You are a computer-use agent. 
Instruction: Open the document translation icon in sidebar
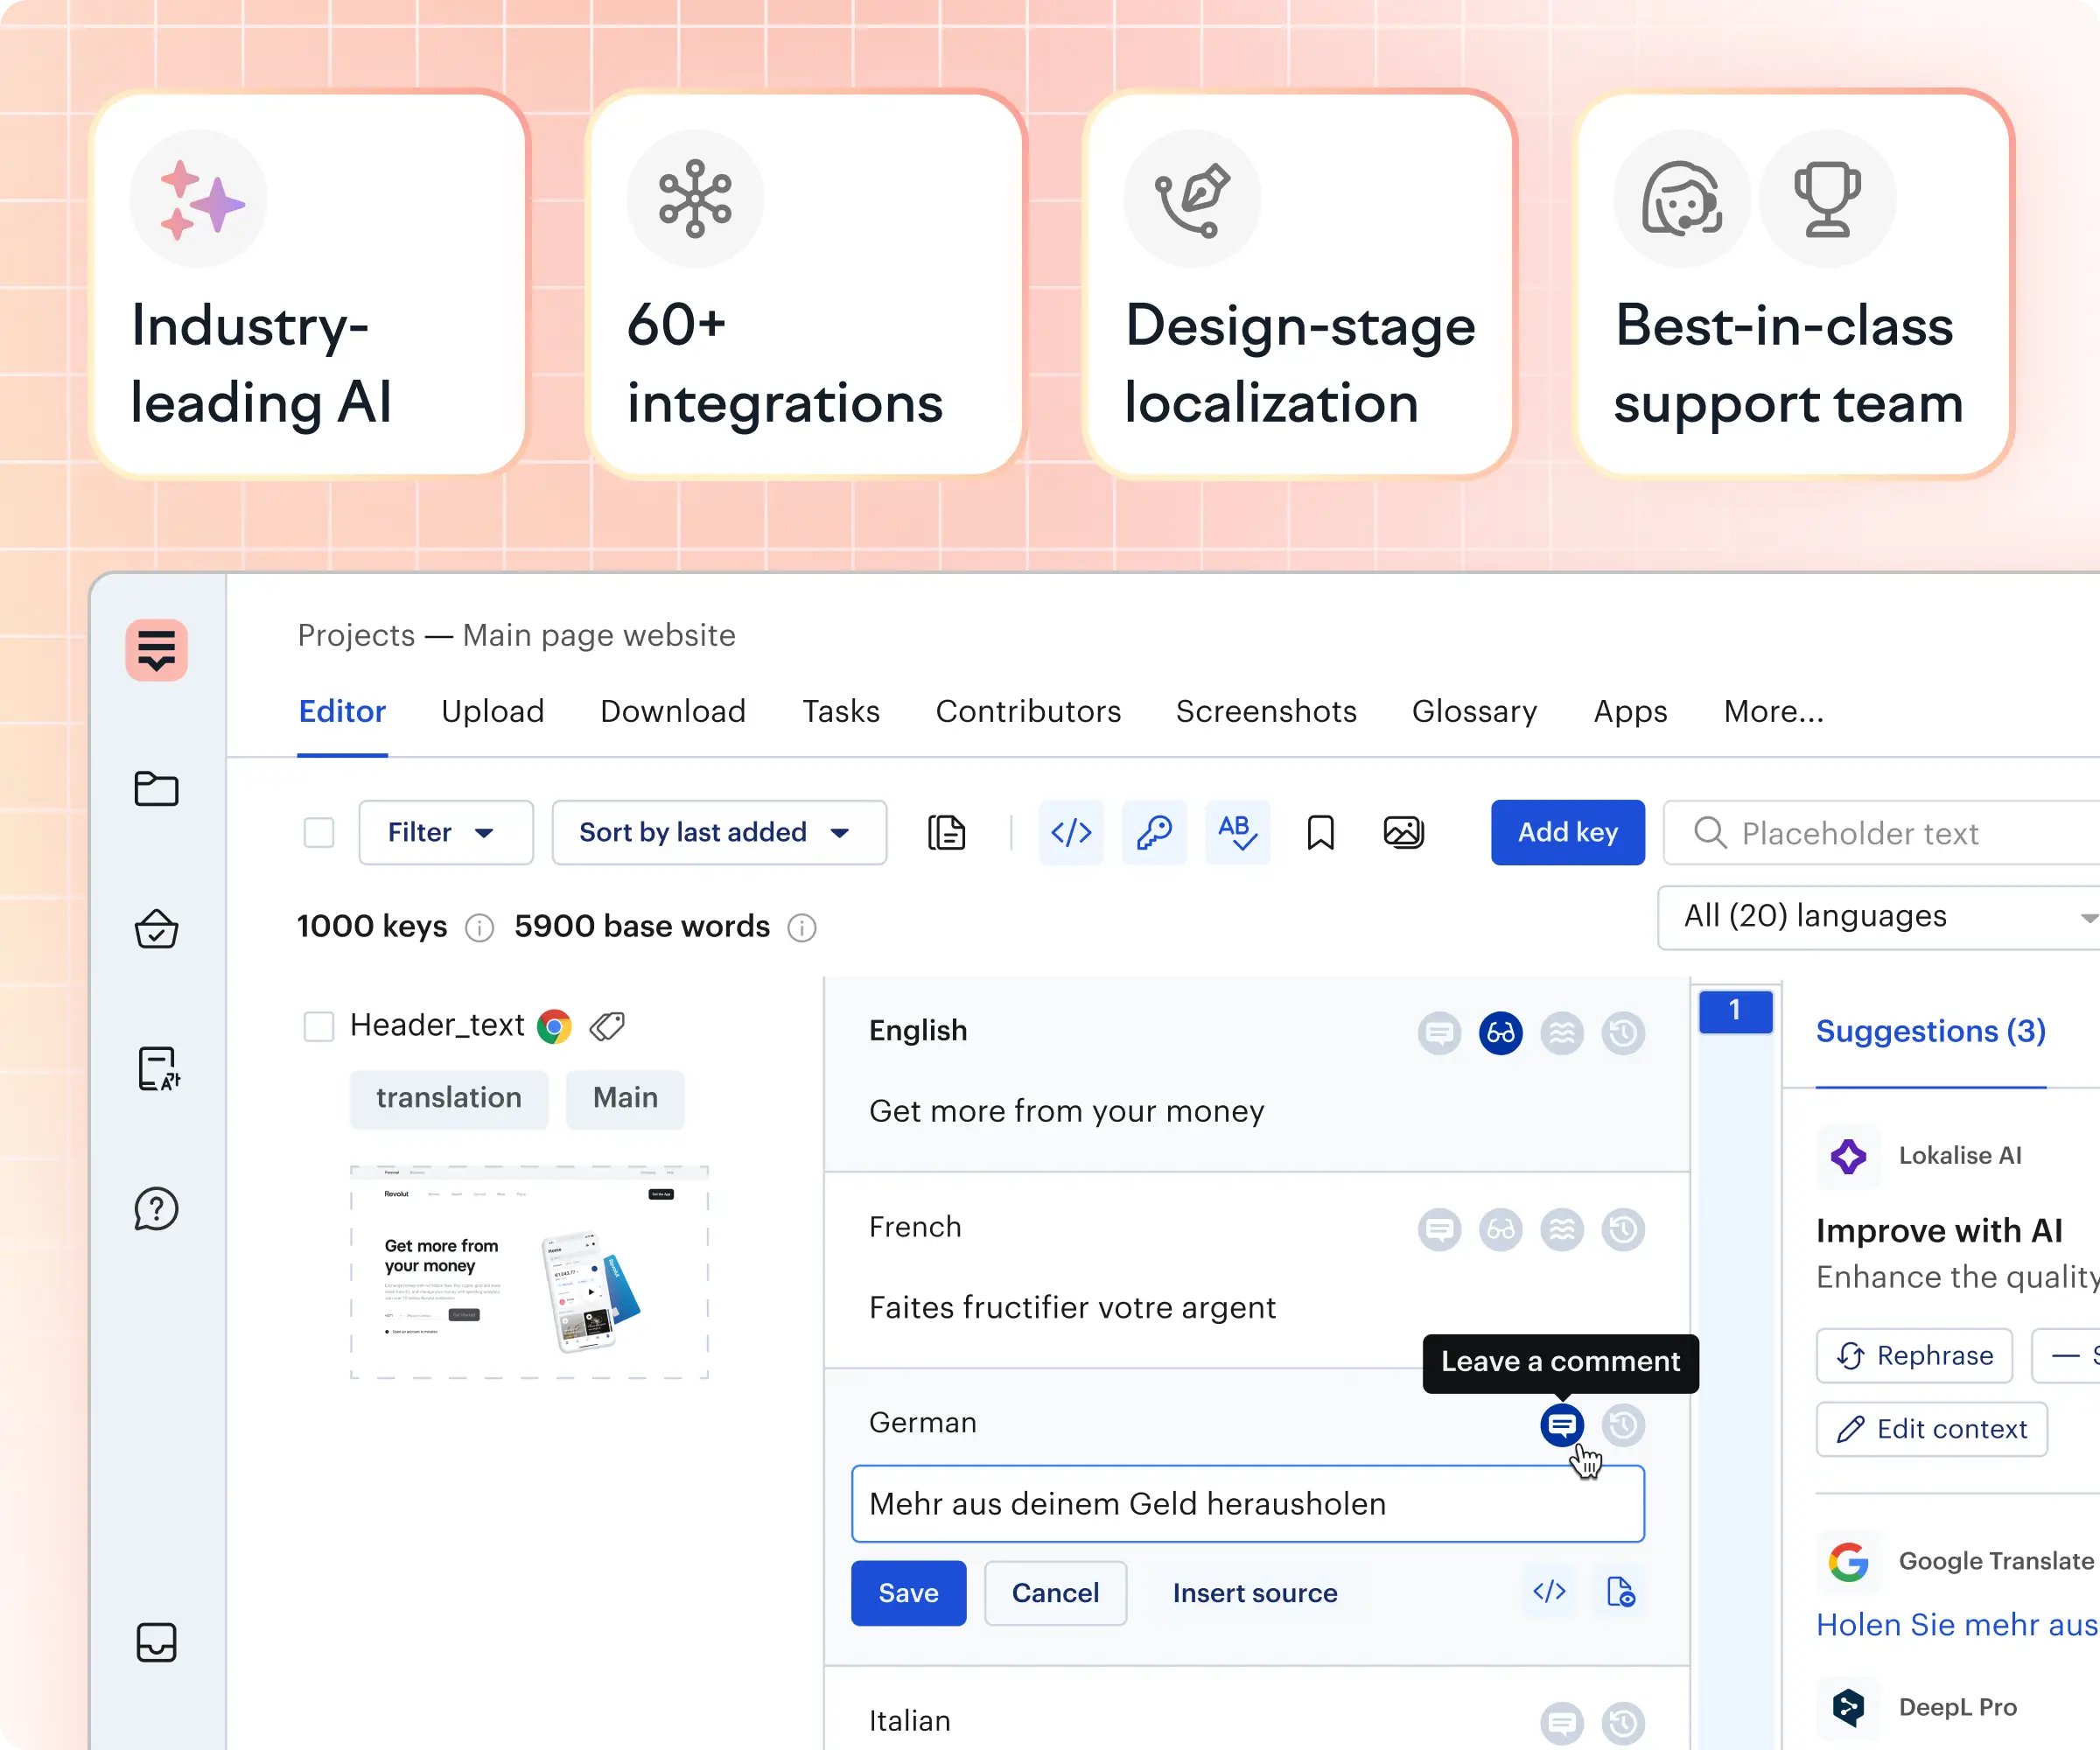tap(159, 1069)
